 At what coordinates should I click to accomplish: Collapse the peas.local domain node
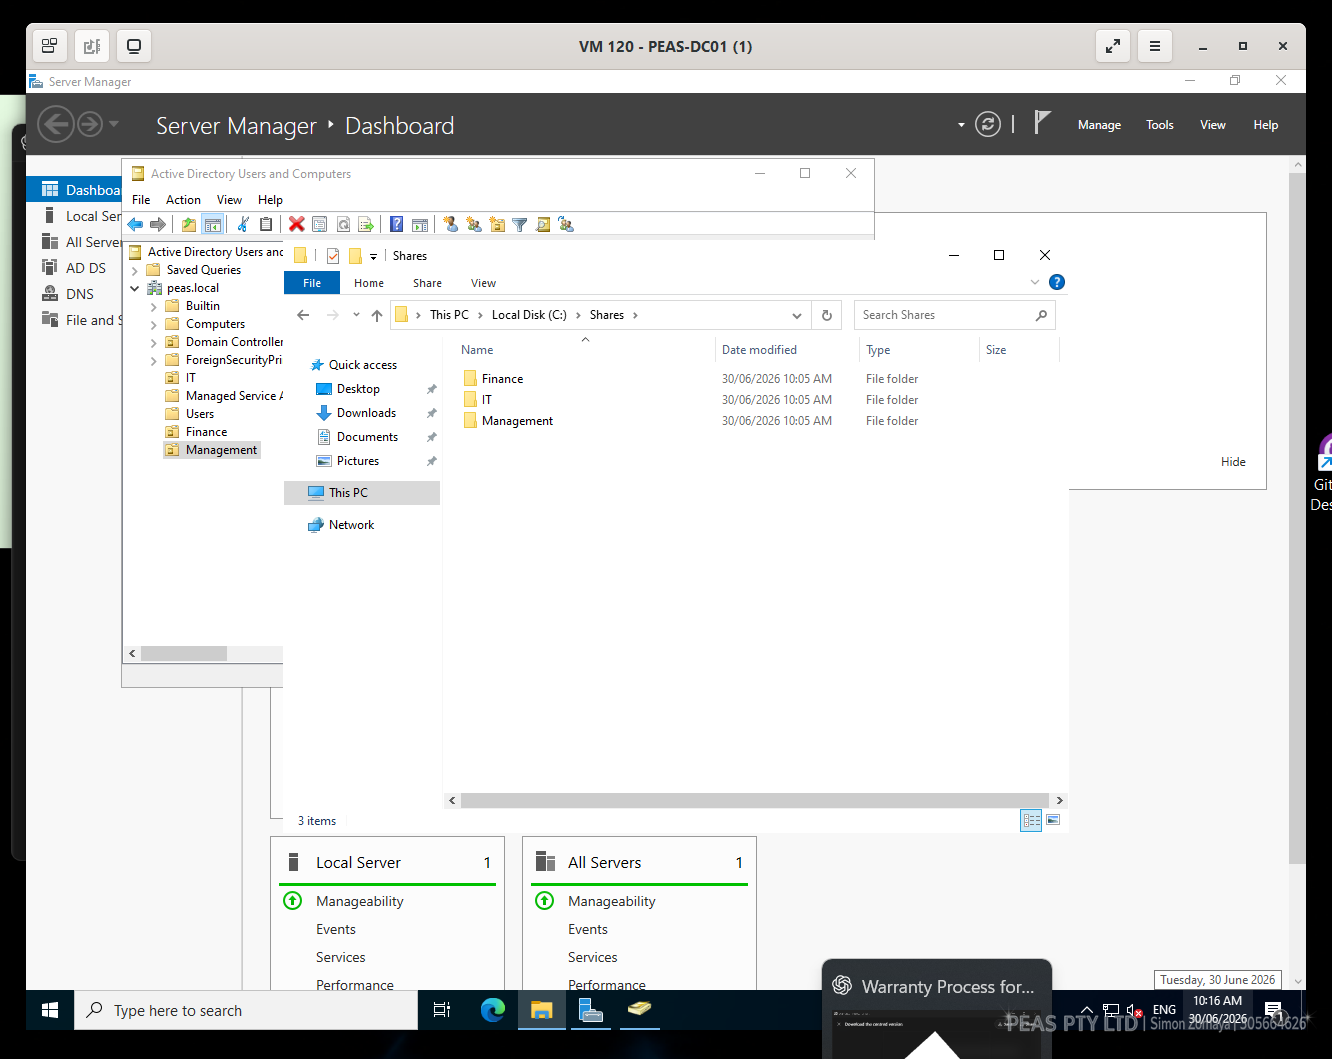pyautogui.click(x=135, y=288)
